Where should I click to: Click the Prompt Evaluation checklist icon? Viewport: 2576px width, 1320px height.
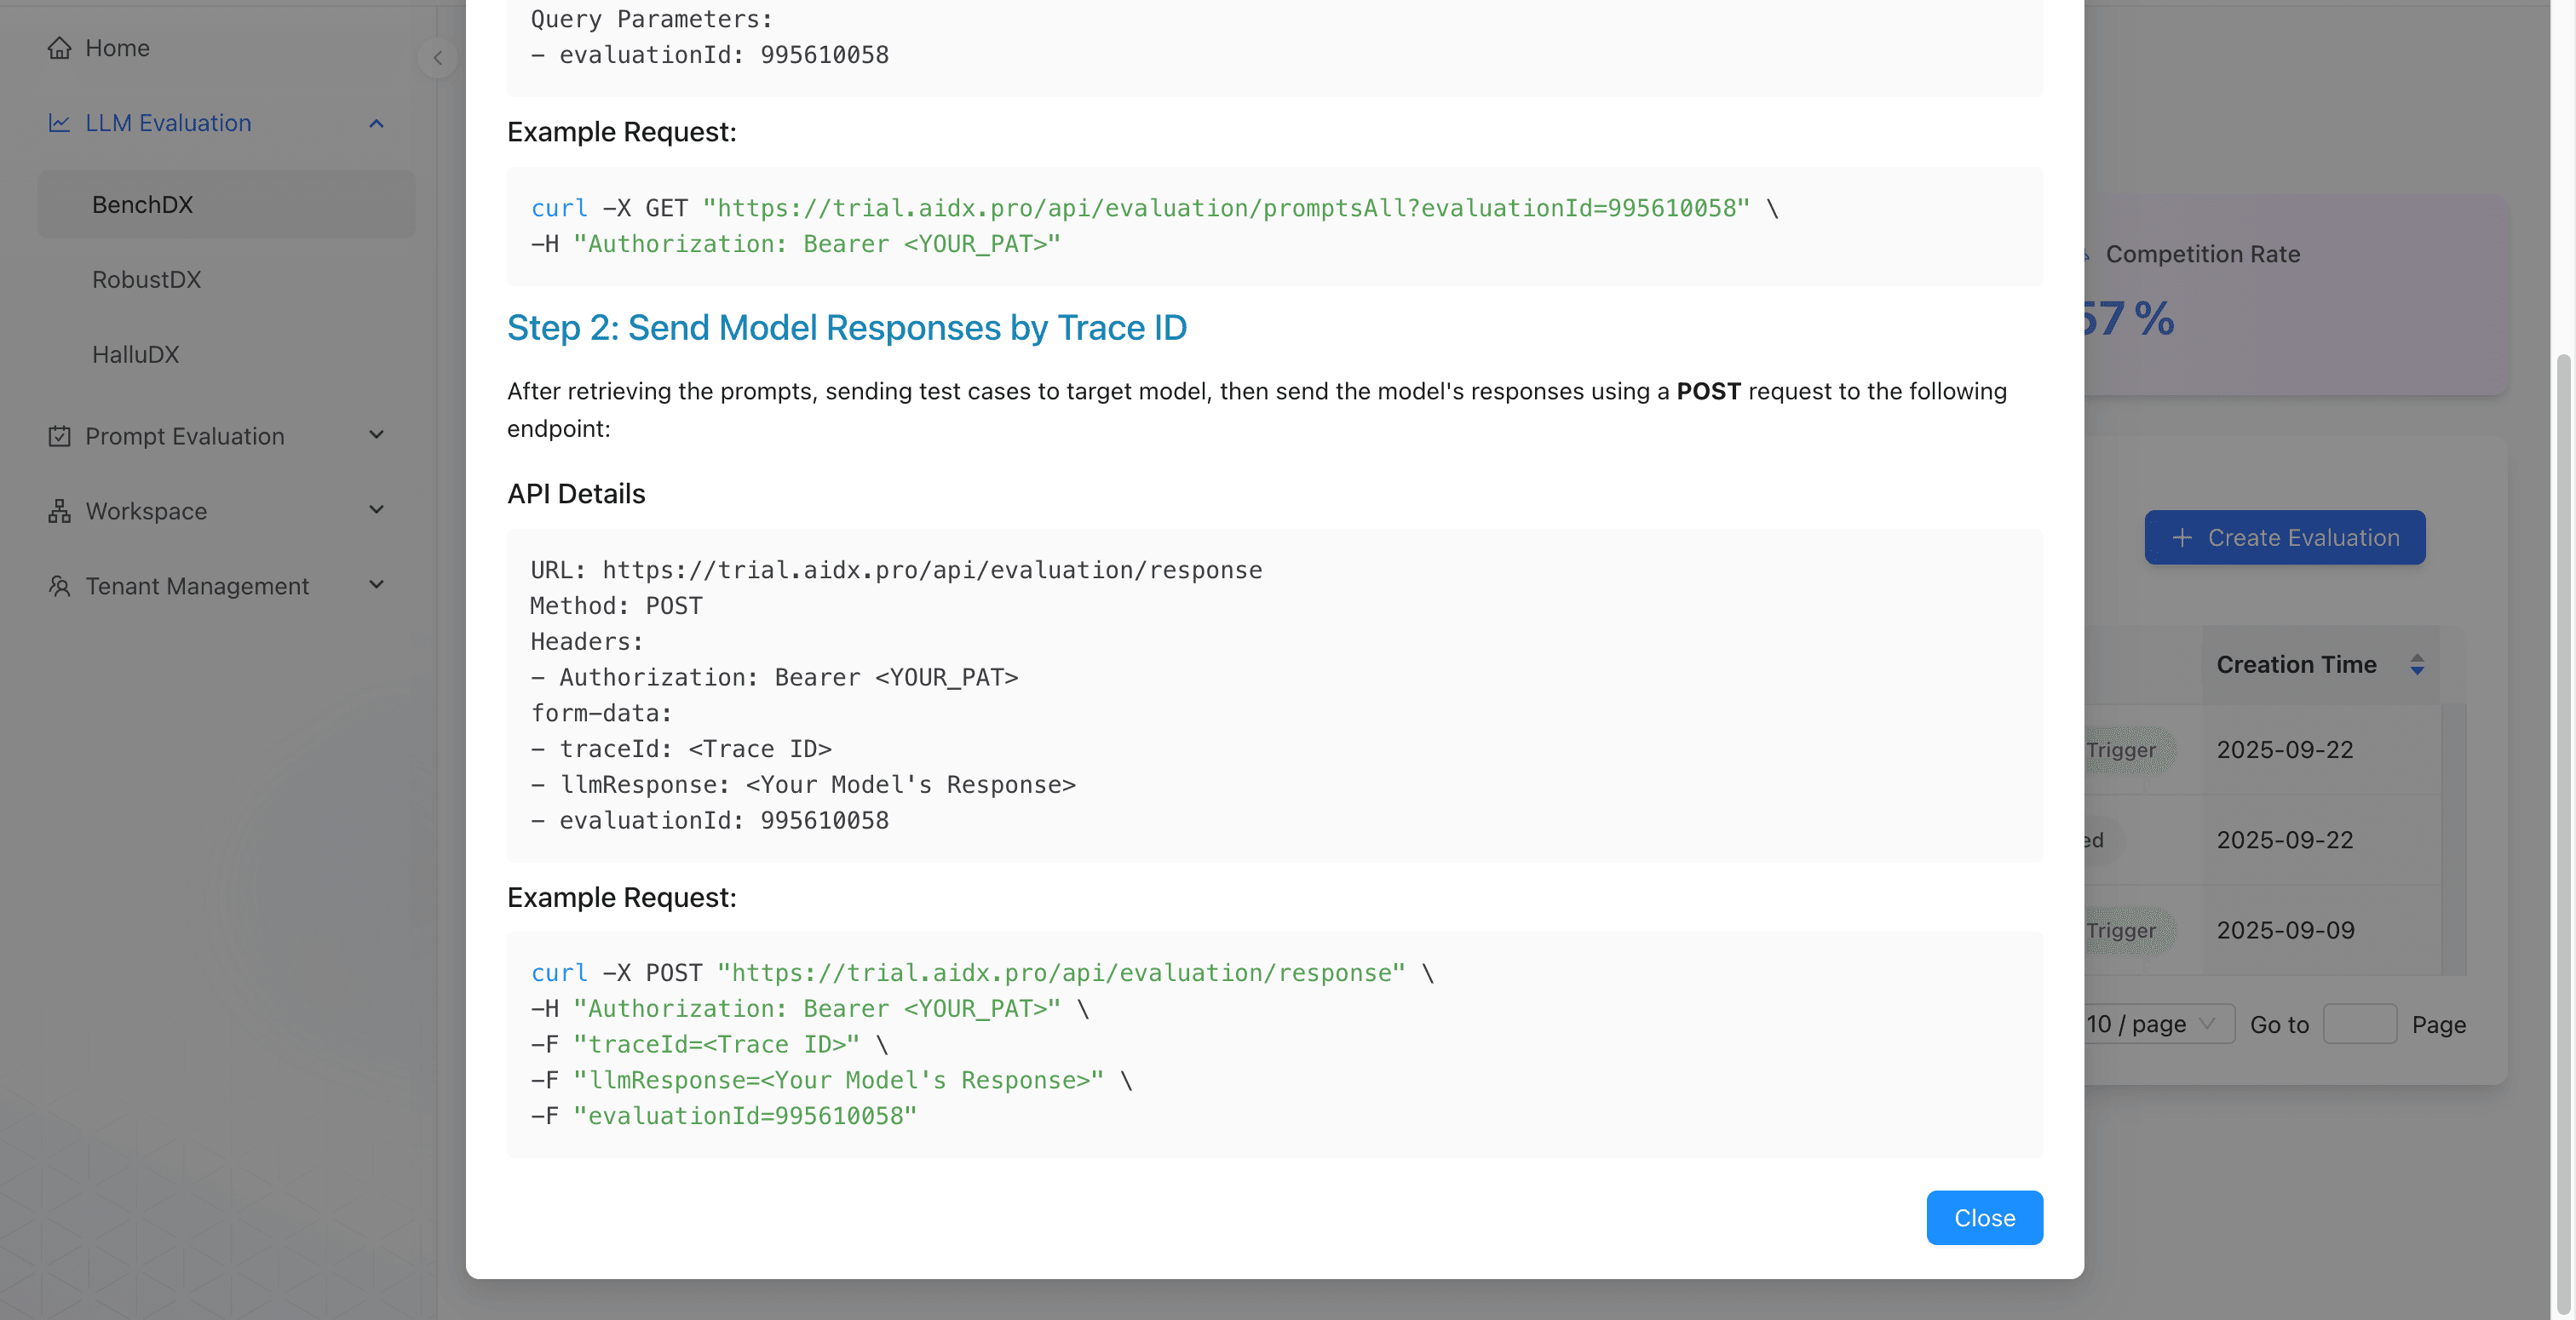click(x=59, y=436)
